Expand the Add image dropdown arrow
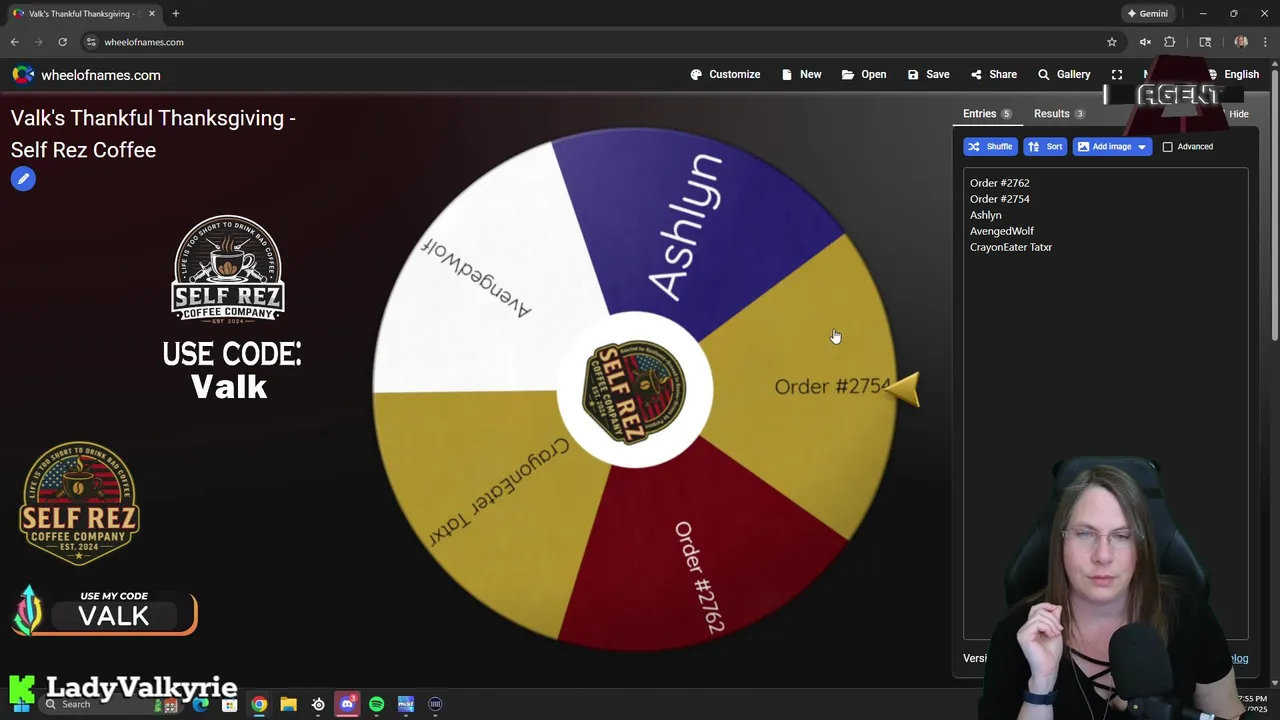 (x=1142, y=147)
